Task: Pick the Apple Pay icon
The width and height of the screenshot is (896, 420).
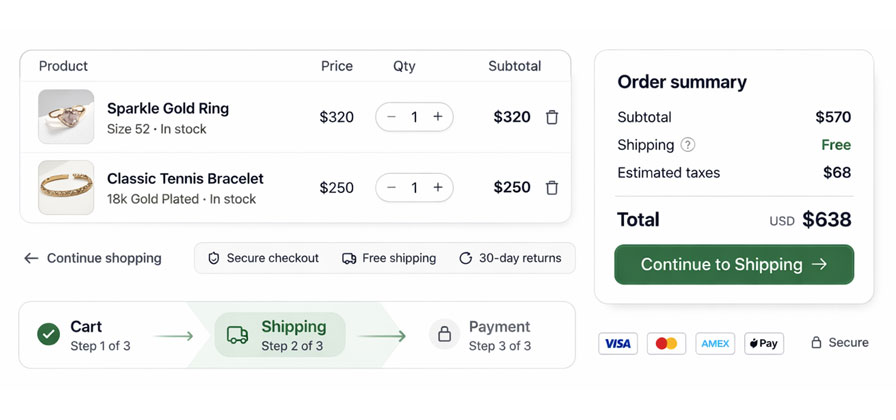Action: point(764,343)
